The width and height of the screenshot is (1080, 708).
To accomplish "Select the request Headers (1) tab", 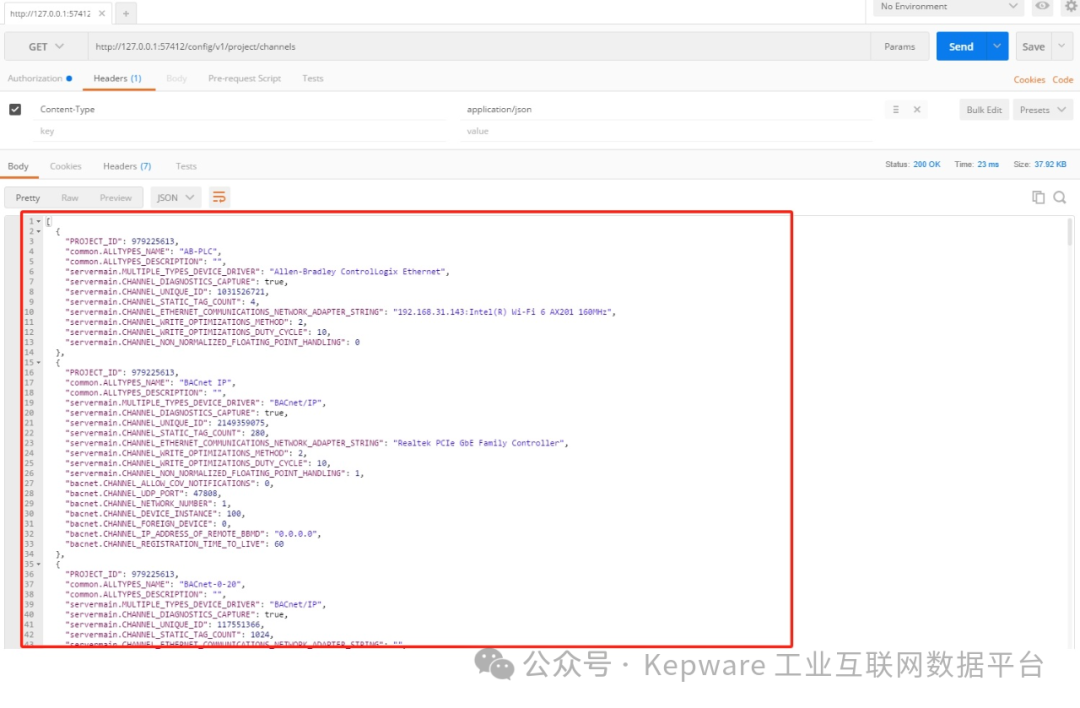I will (117, 79).
